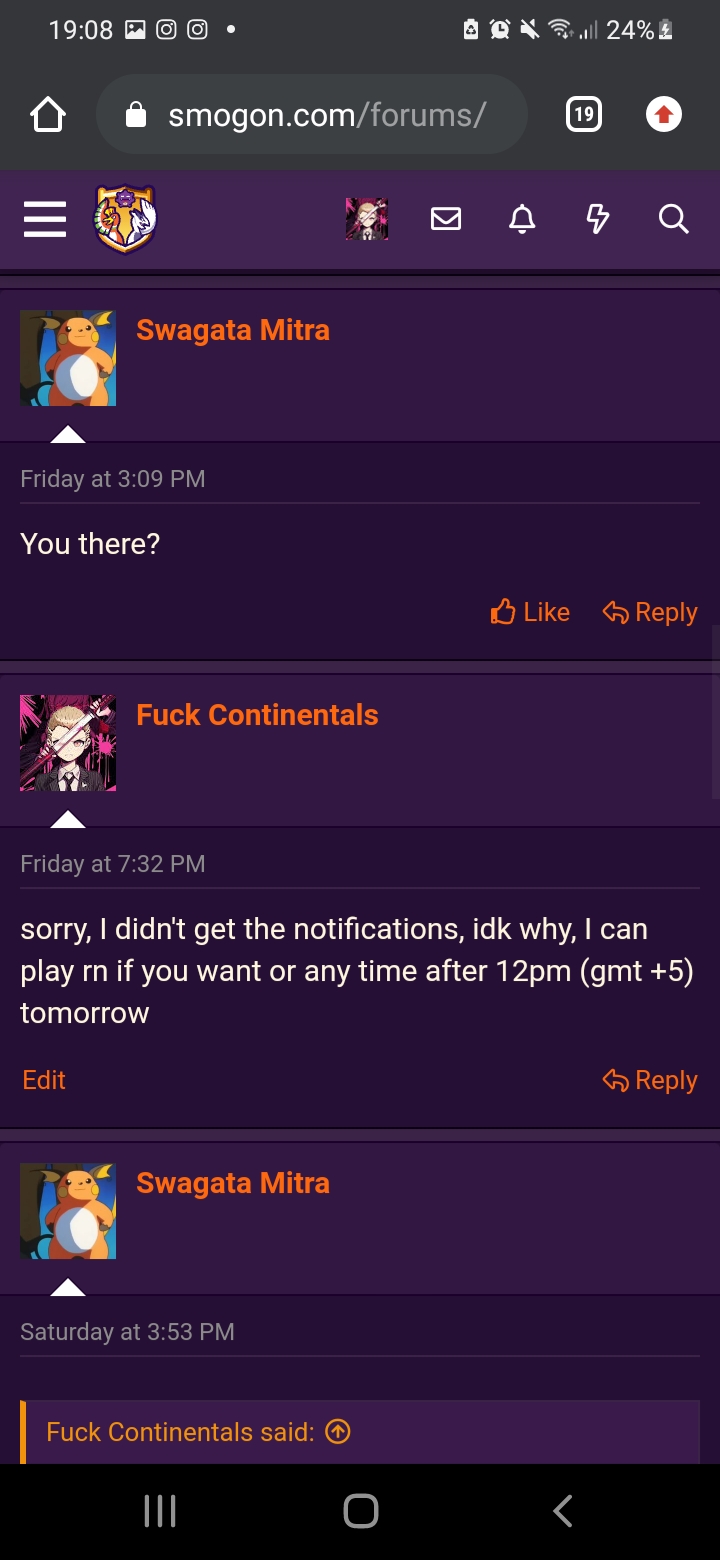Image resolution: width=720 pixels, height=1560 pixels.
Task: Edit your Friday 7:32 PM post
Action: point(44,1080)
